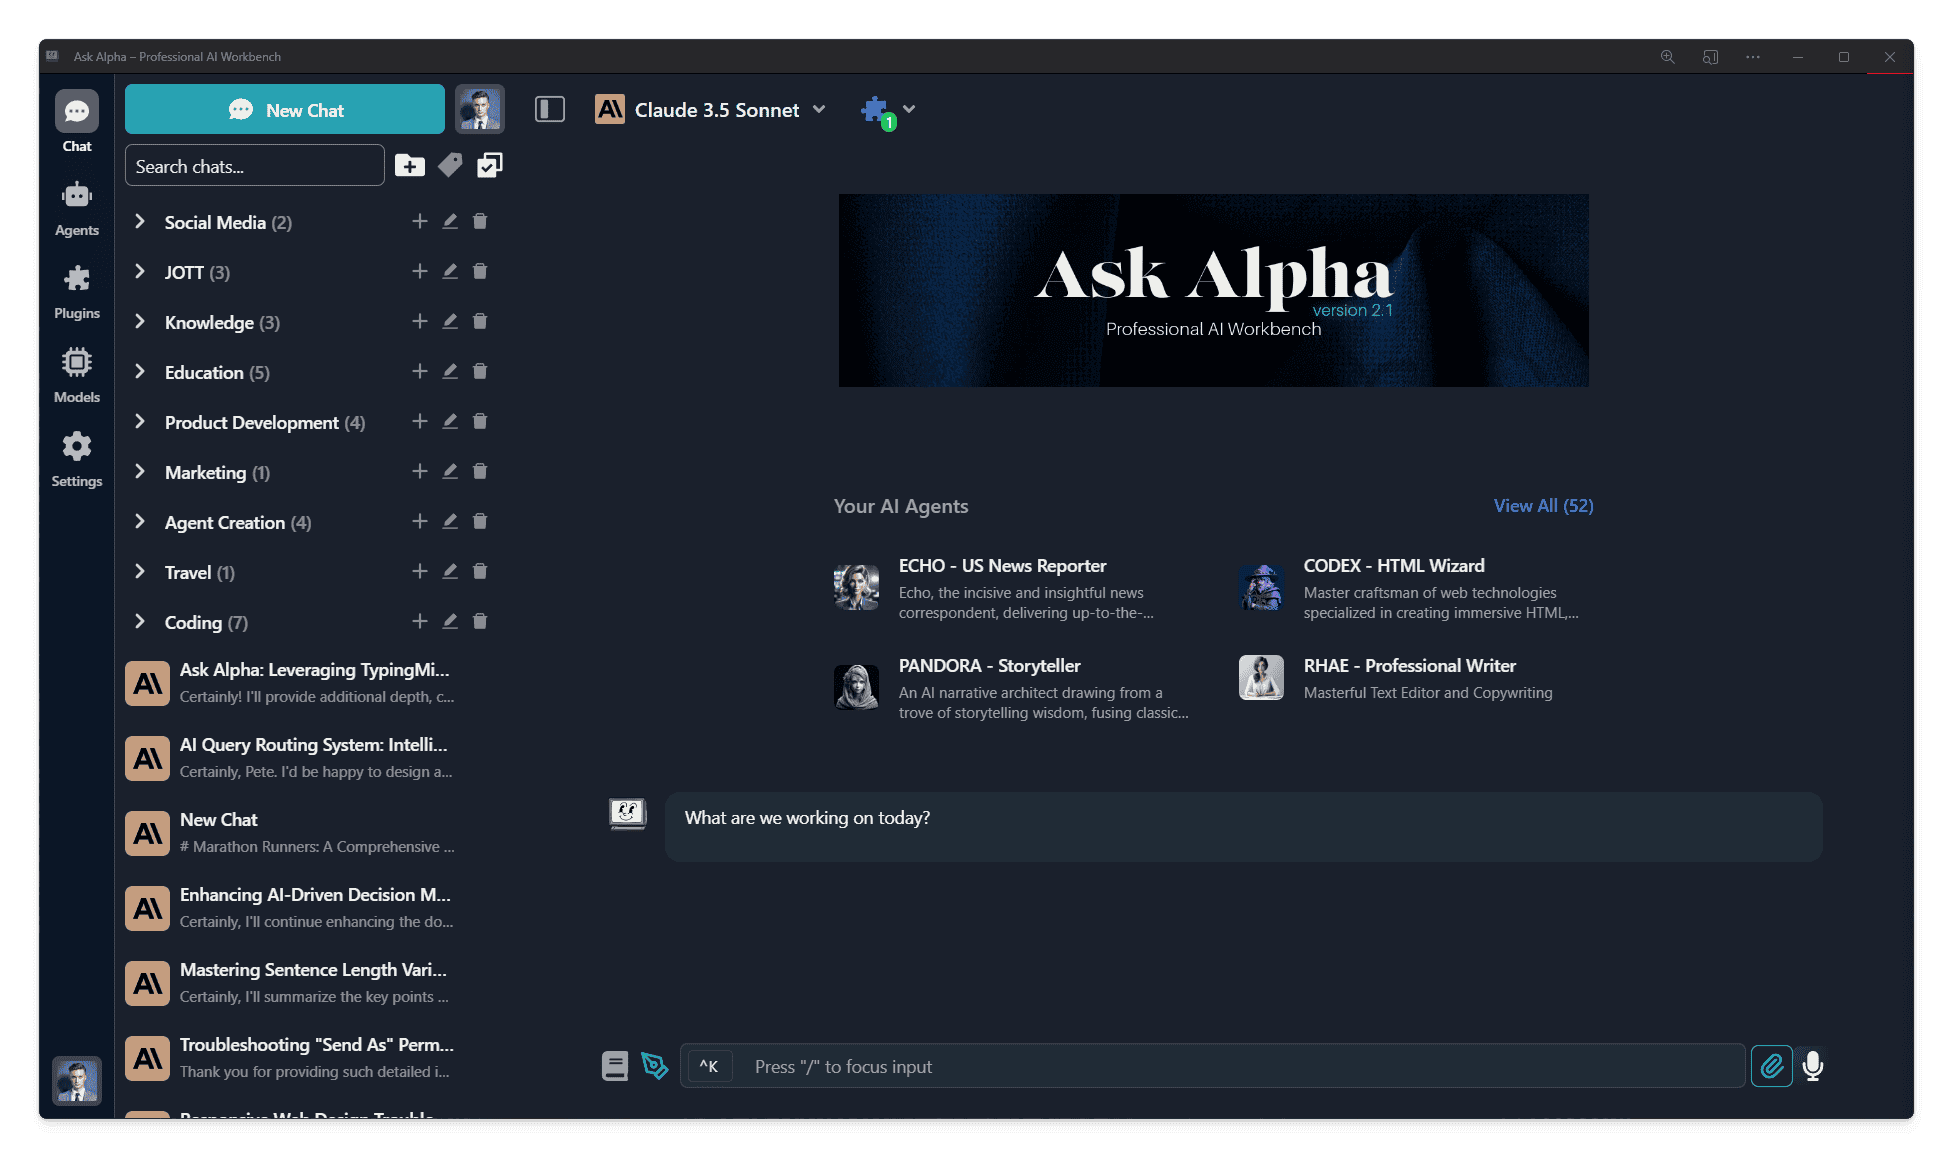Open the Claude 3.5 Sonnet model dropdown

click(x=711, y=109)
